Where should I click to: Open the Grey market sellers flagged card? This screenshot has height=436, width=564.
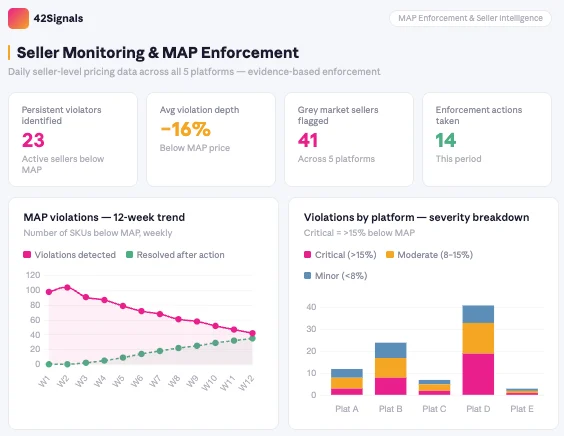[349, 140]
